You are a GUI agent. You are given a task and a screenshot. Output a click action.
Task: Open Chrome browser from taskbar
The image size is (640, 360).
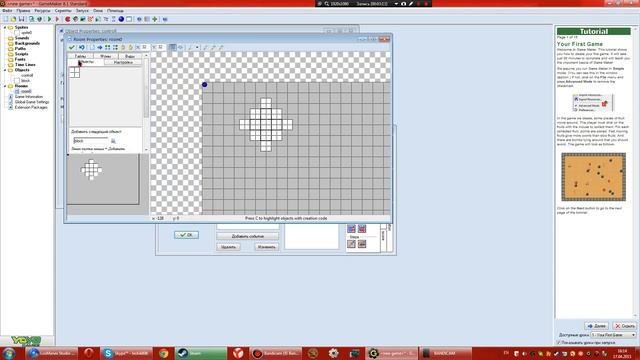tap(163, 353)
